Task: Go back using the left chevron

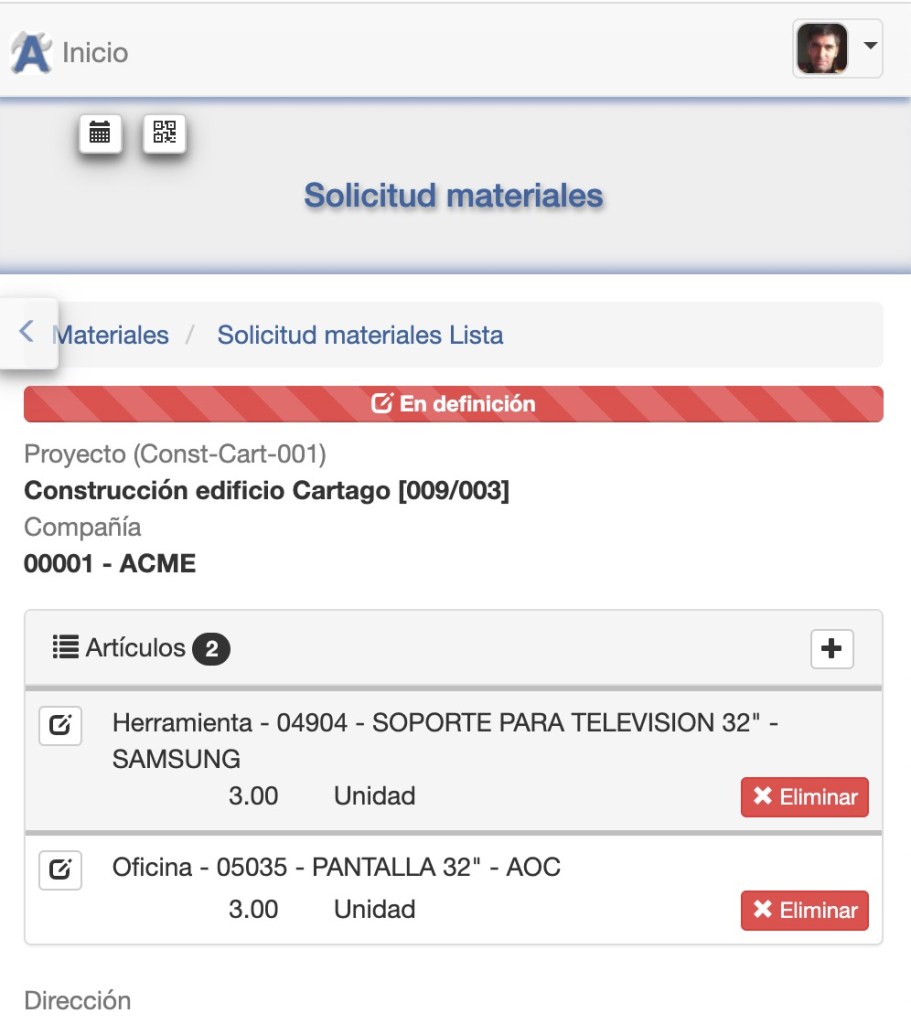Action: [27, 332]
